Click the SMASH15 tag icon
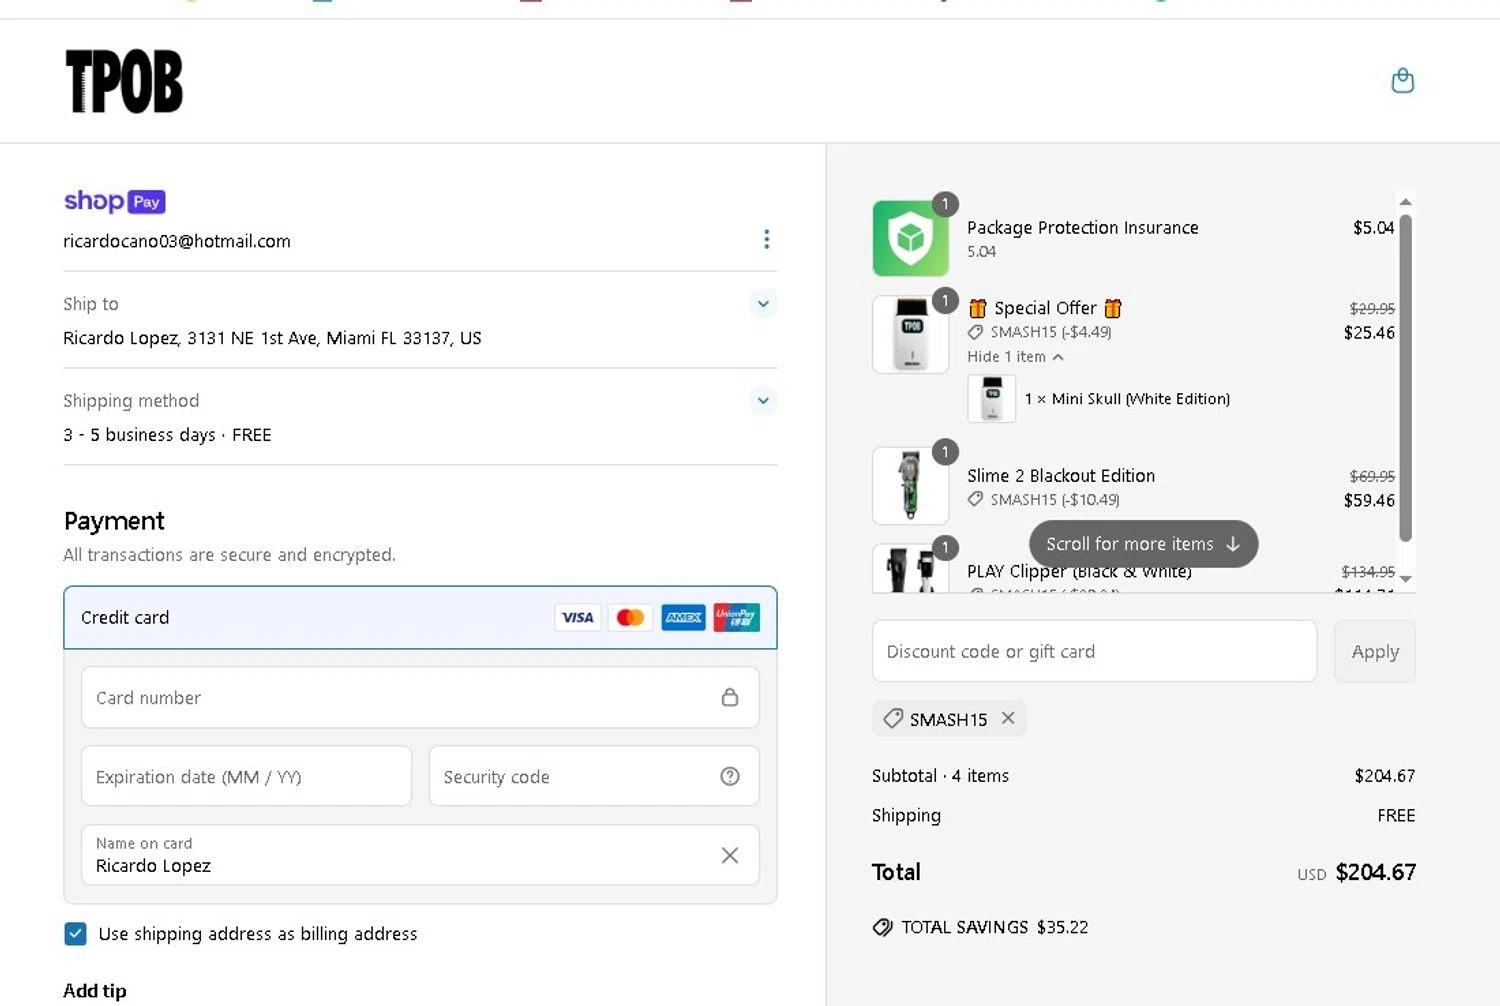1500x1006 pixels. click(x=893, y=719)
